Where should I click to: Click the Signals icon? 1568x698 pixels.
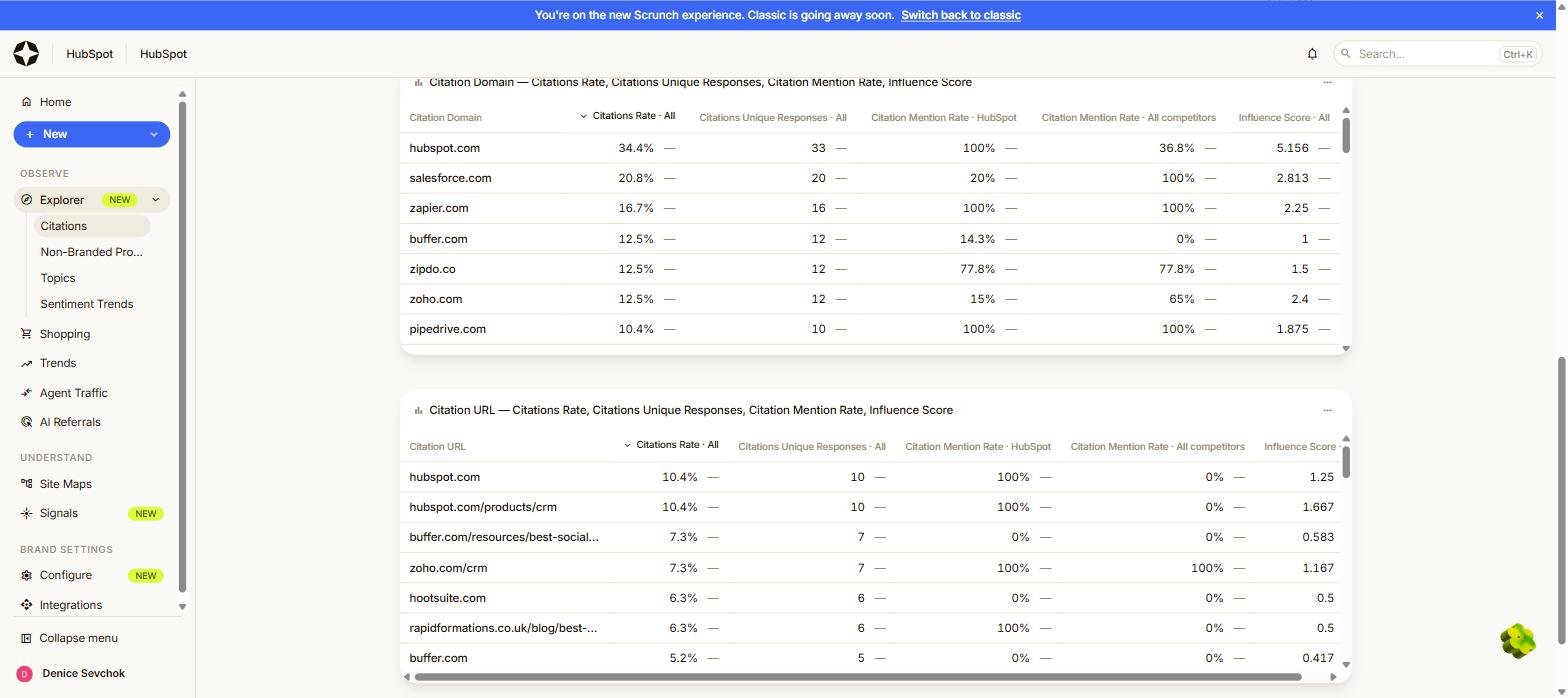26,513
